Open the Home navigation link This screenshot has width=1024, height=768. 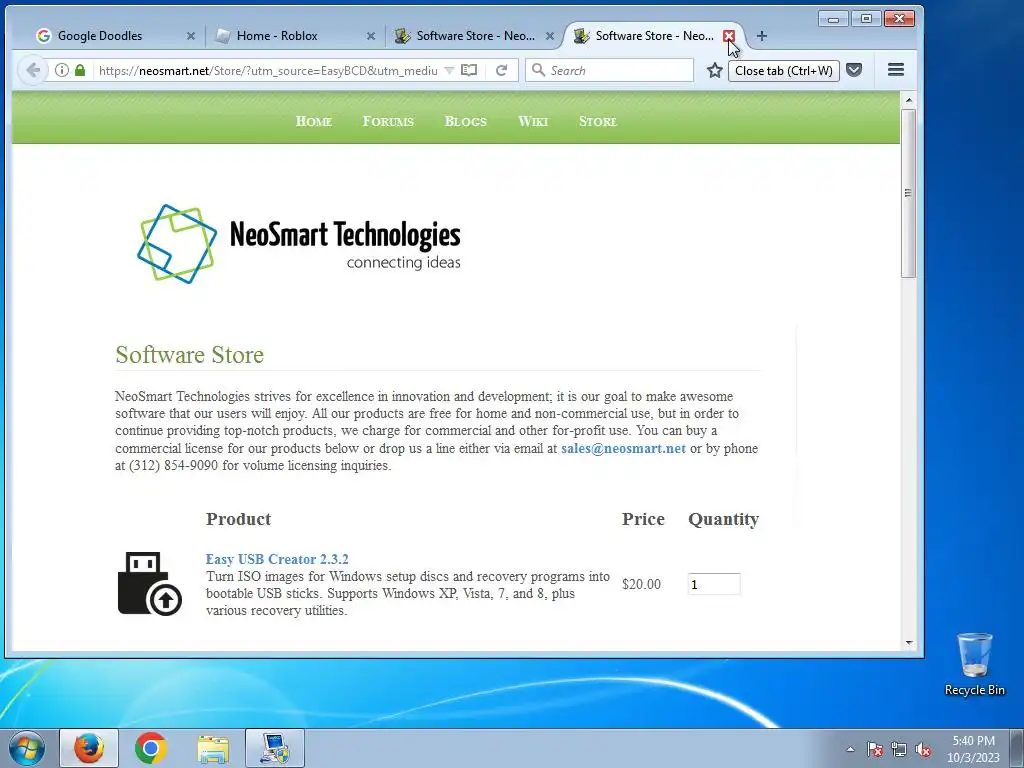point(313,121)
